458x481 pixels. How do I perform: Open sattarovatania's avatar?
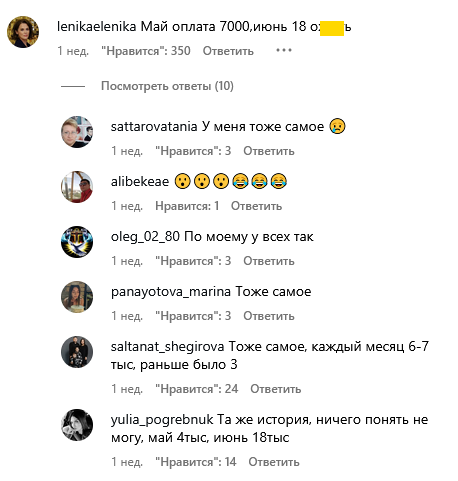point(77,132)
